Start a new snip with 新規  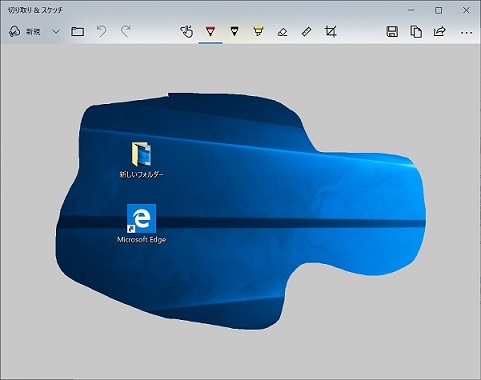click(x=25, y=32)
